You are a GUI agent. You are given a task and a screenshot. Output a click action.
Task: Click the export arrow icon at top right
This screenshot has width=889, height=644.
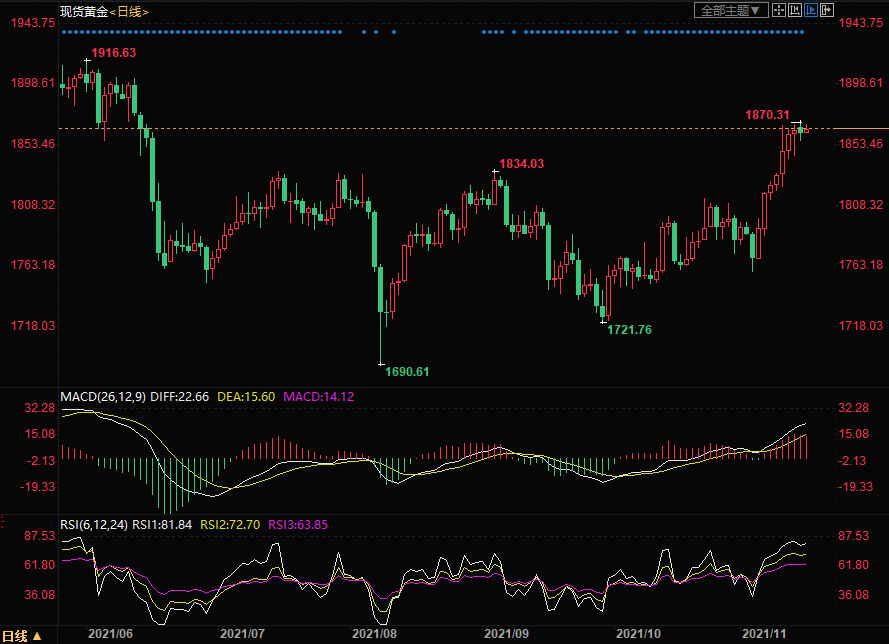pos(827,10)
